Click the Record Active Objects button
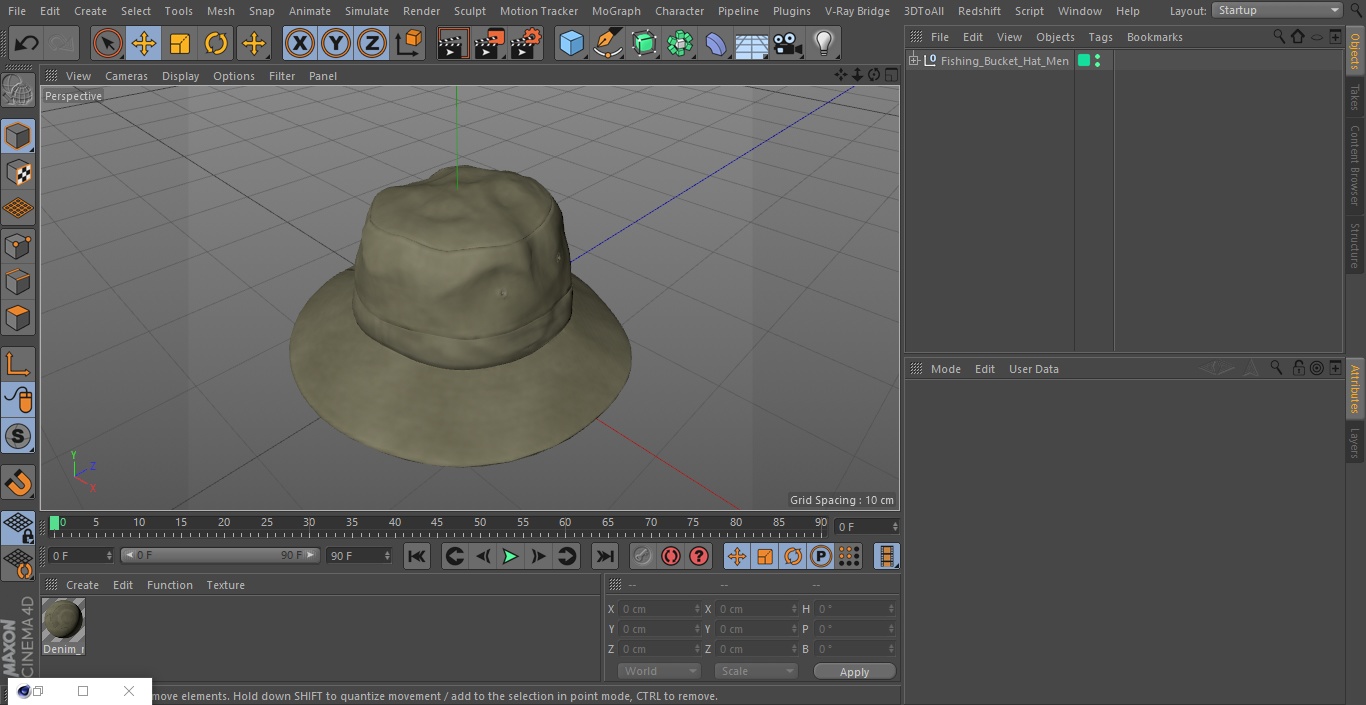Screen dimensions: 1366x705 point(643,556)
